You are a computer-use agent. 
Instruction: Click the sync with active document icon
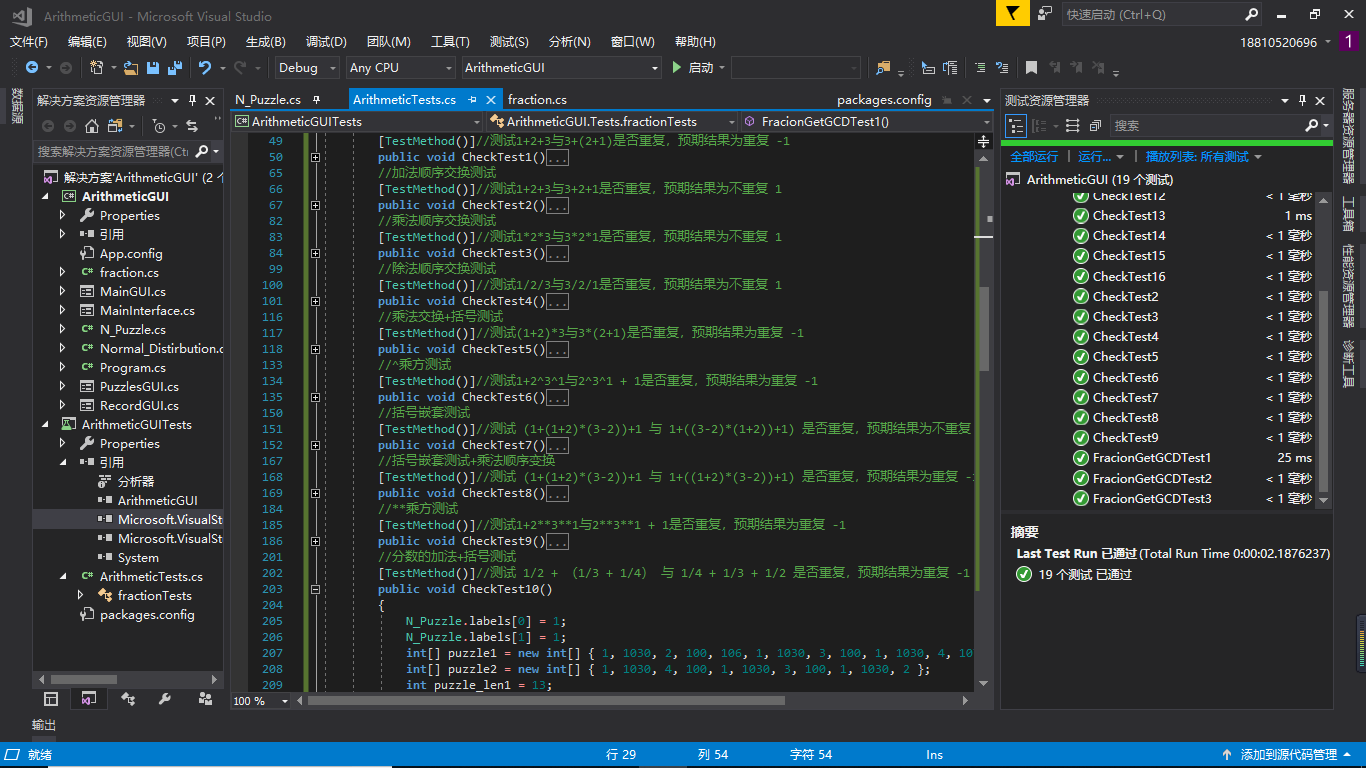(x=192, y=126)
